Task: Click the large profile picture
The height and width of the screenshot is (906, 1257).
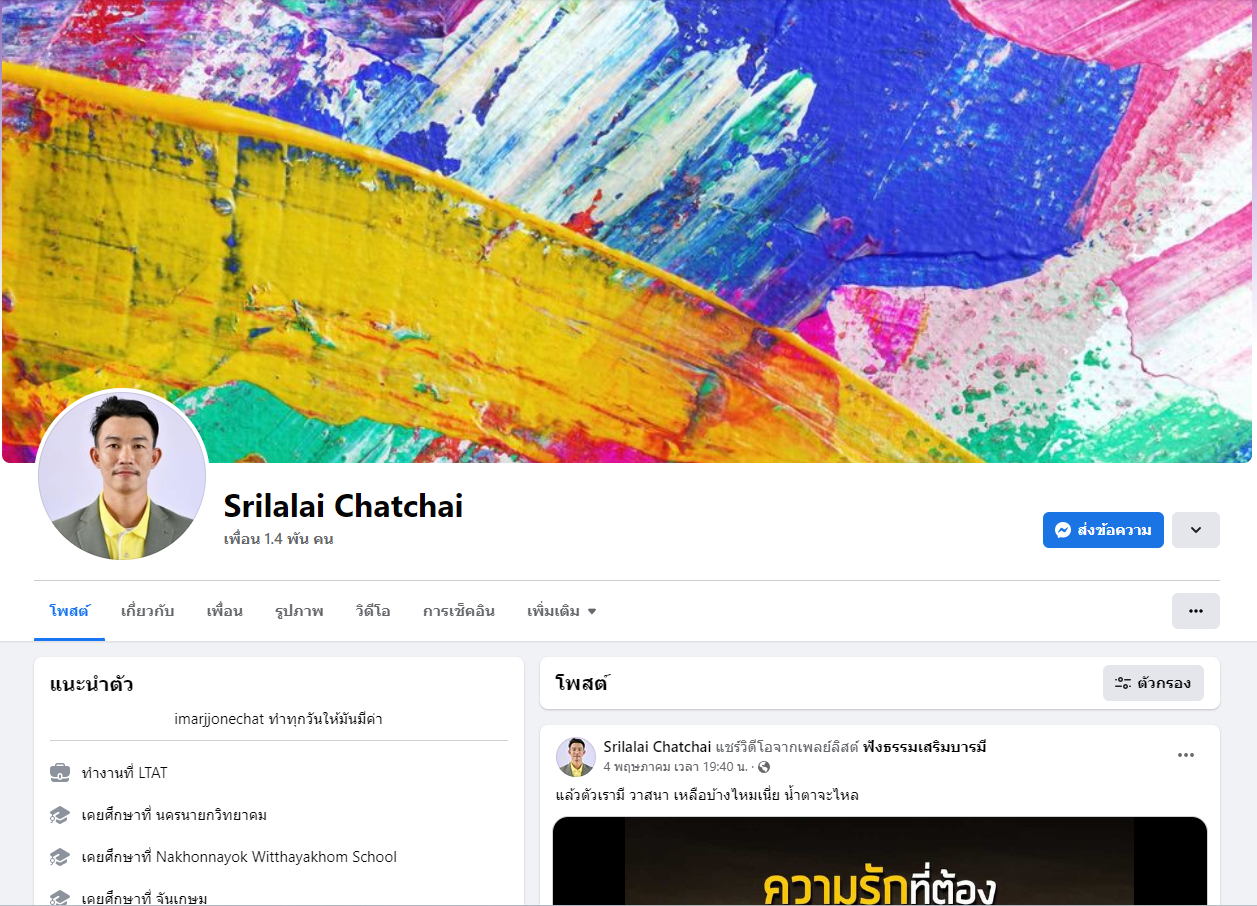Action: pos(122,475)
